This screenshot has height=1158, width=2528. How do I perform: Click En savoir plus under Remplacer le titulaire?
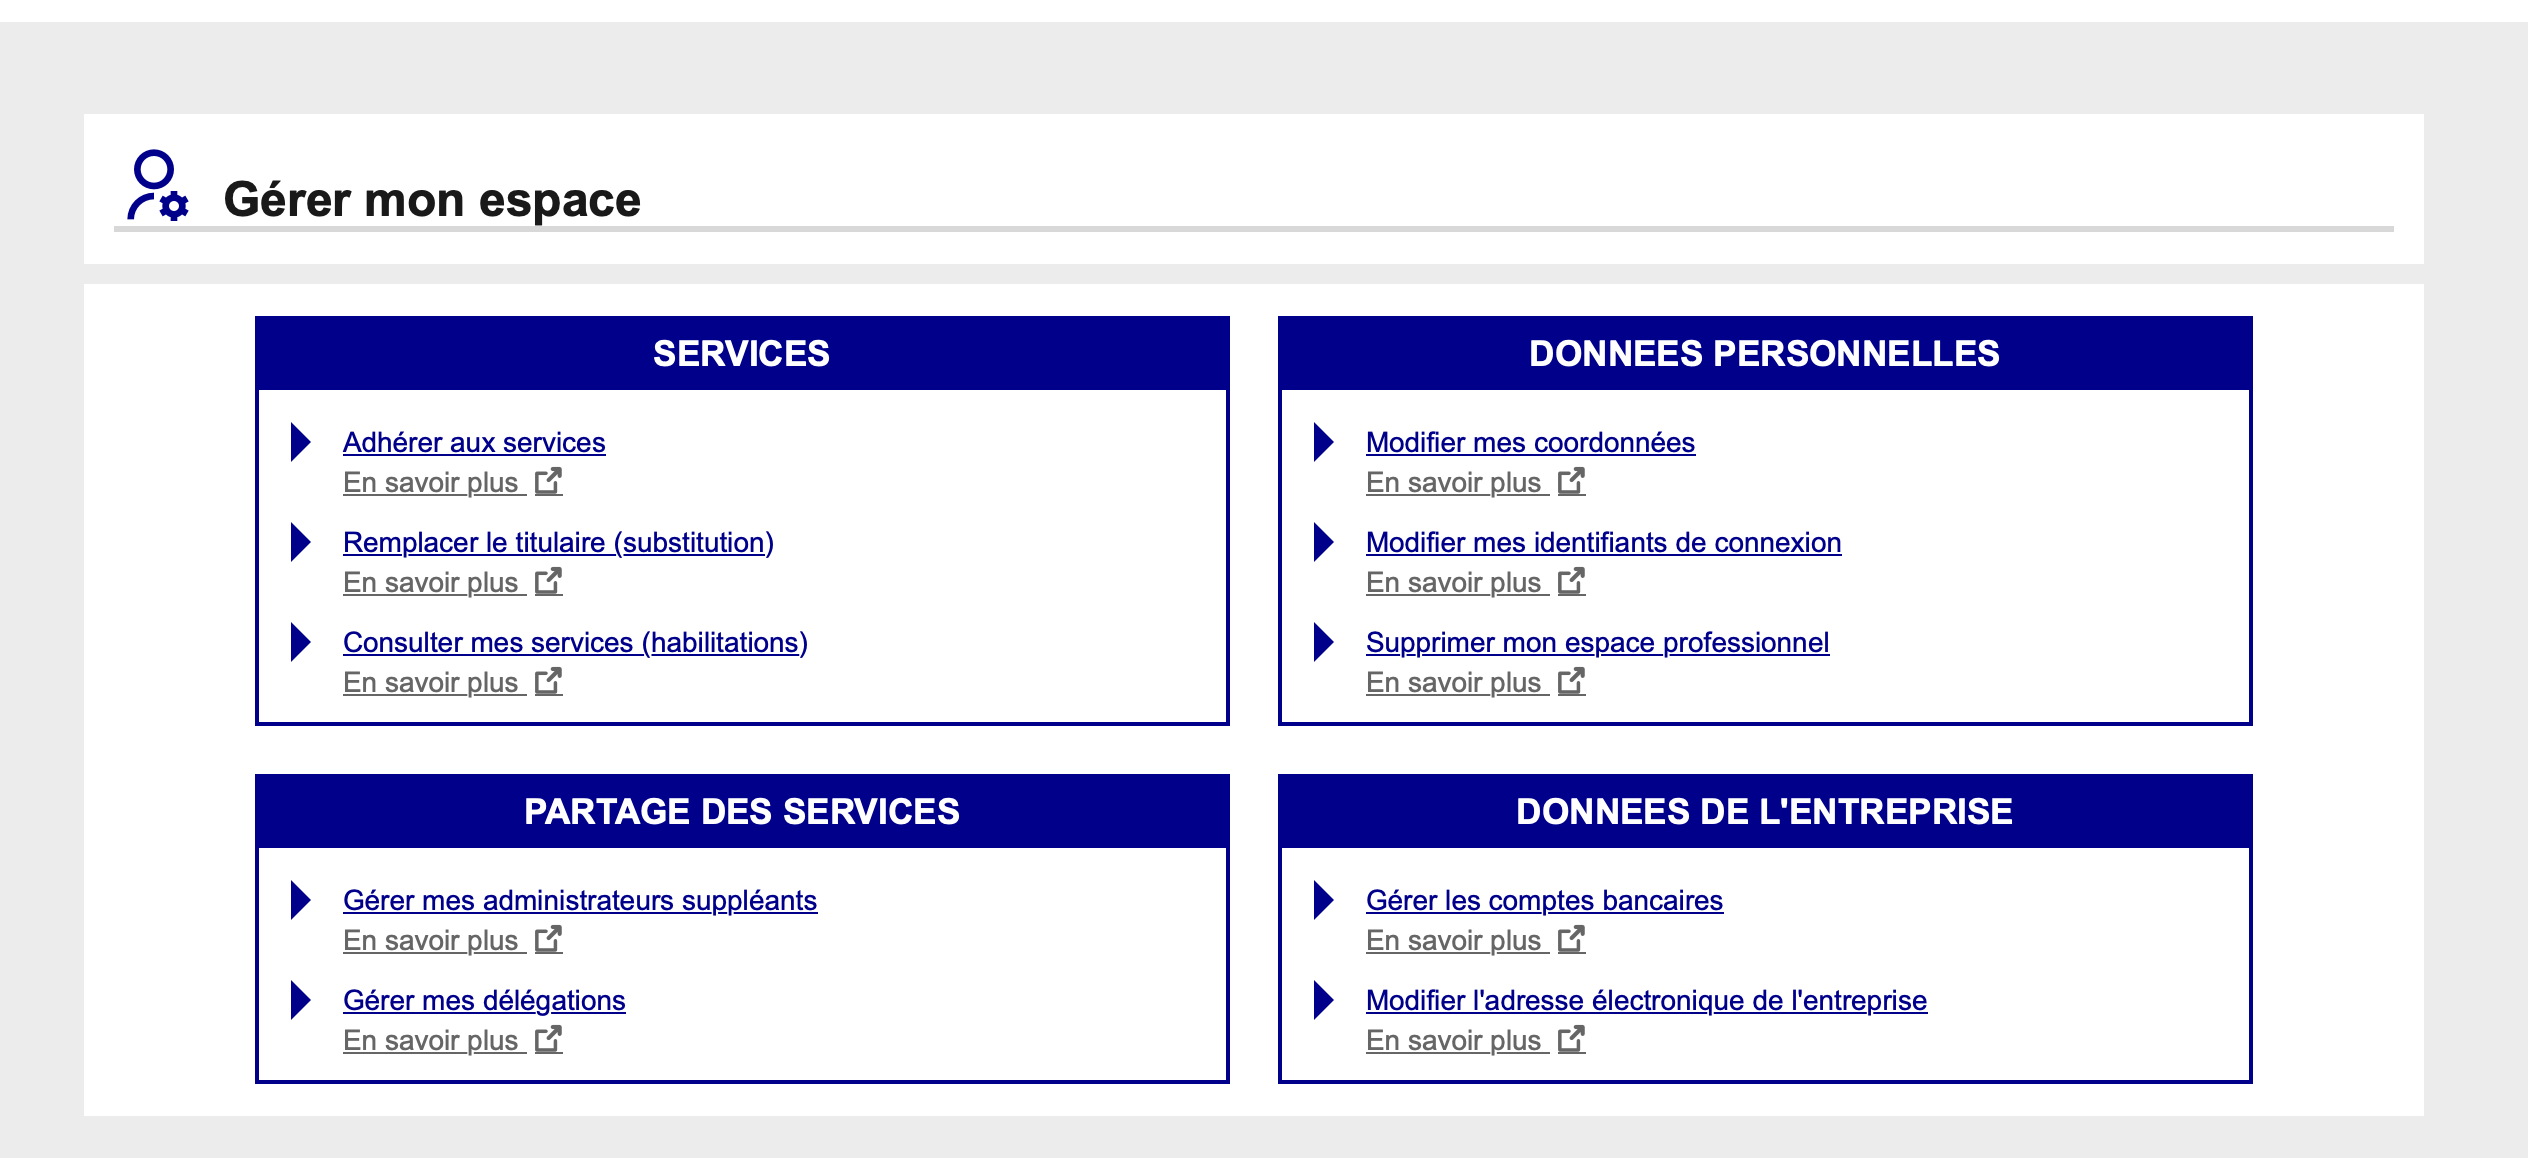(431, 582)
